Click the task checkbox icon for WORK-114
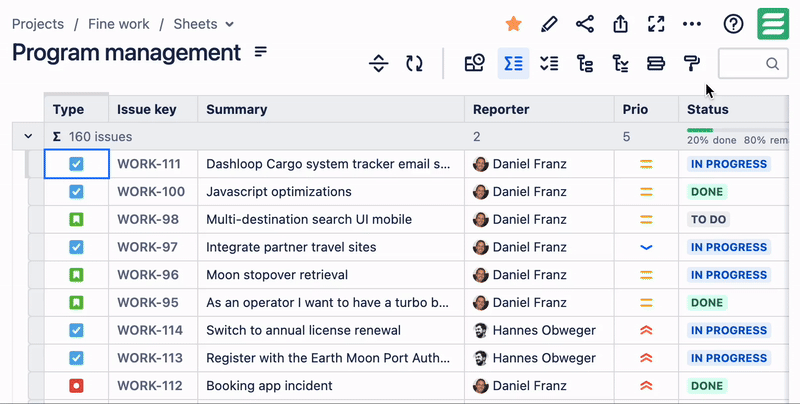The height and width of the screenshot is (404, 800). tap(76, 330)
